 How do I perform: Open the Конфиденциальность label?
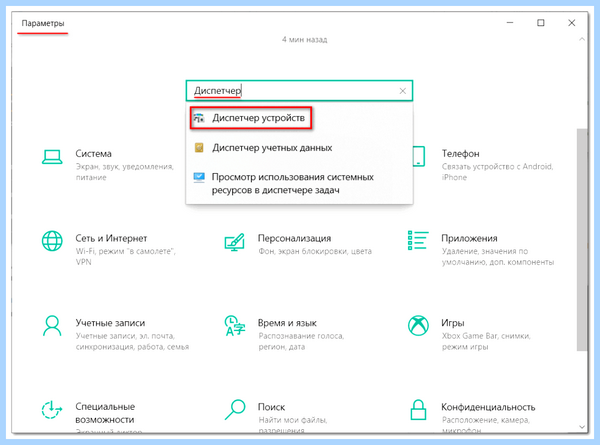[488, 407]
